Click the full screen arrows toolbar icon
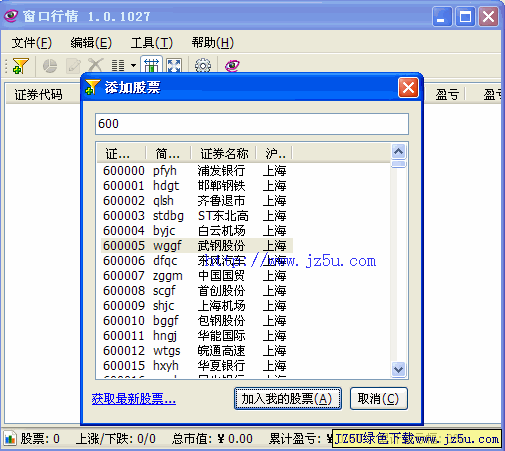The width and height of the screenshot is (505, 451). tap(174, 66)
